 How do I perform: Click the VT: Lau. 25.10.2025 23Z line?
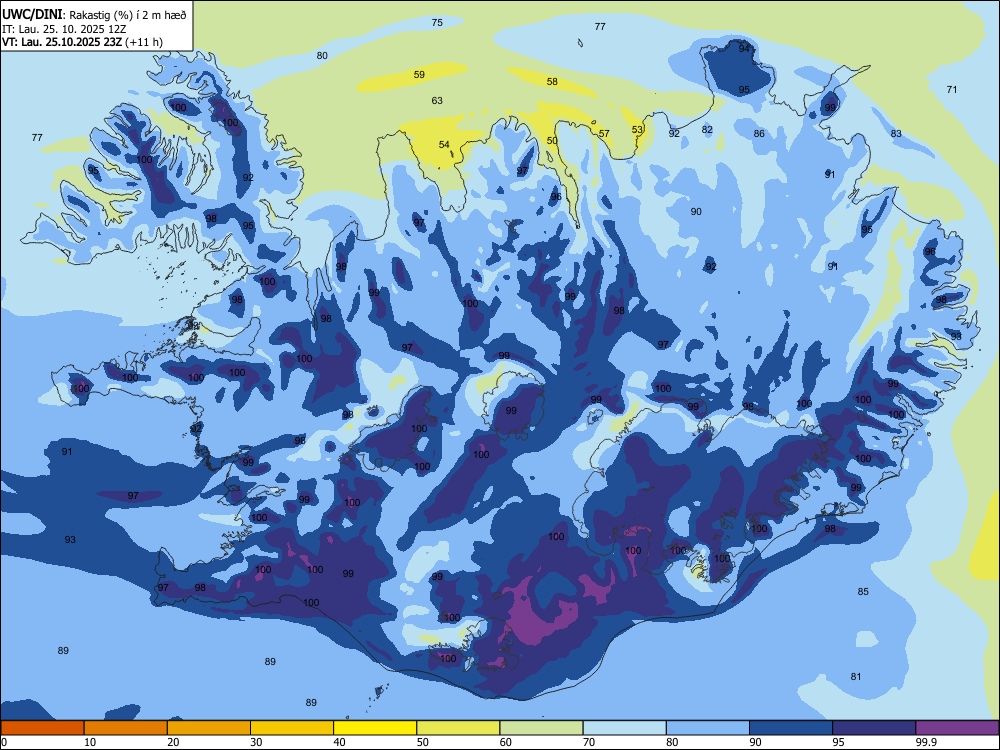(82, 42)
